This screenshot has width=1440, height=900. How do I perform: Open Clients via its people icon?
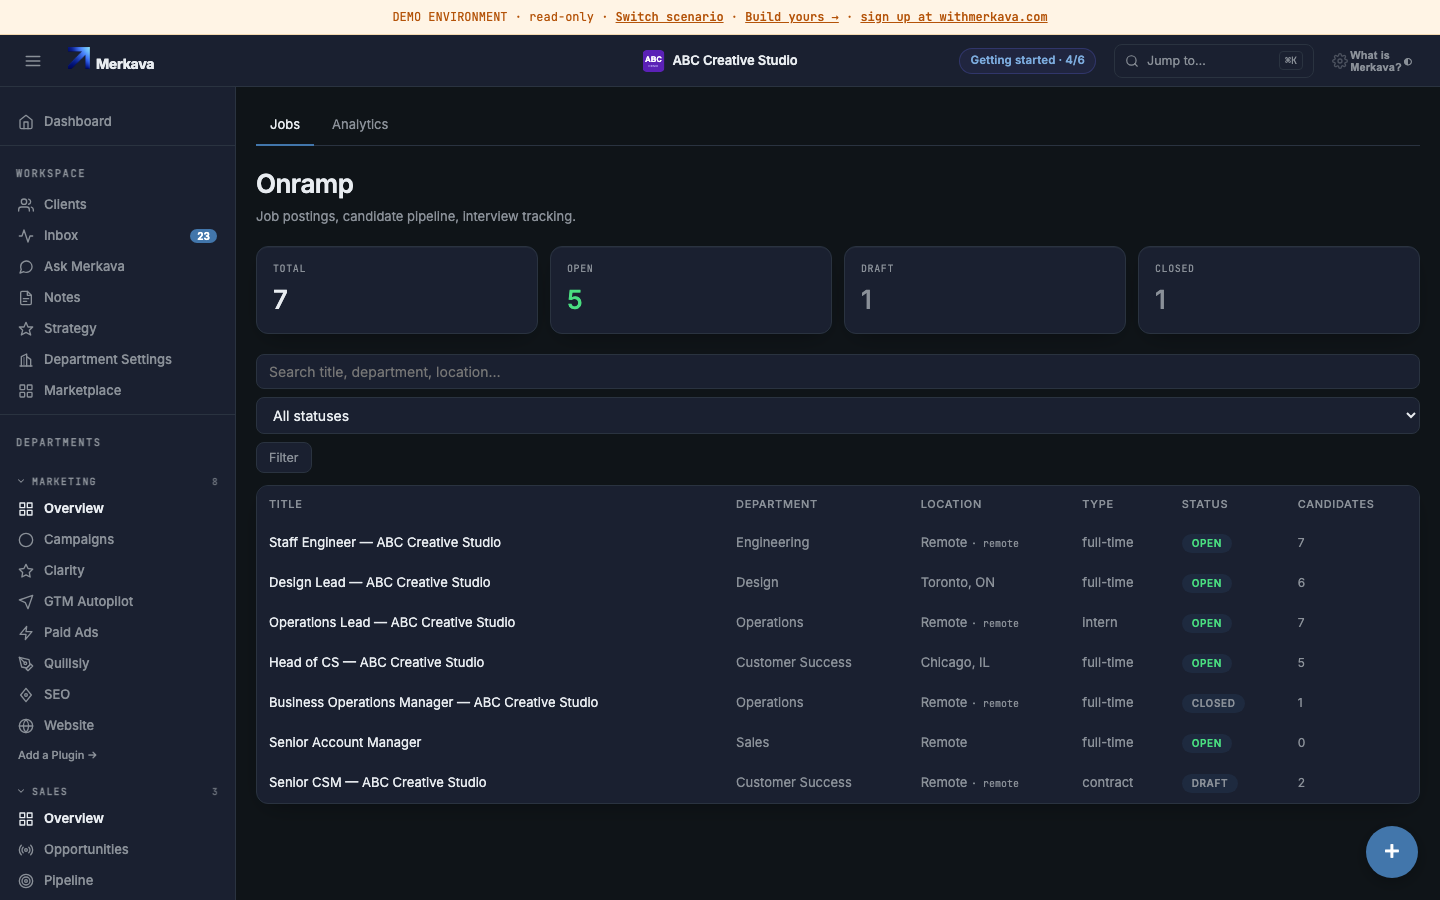click(26, 205)
